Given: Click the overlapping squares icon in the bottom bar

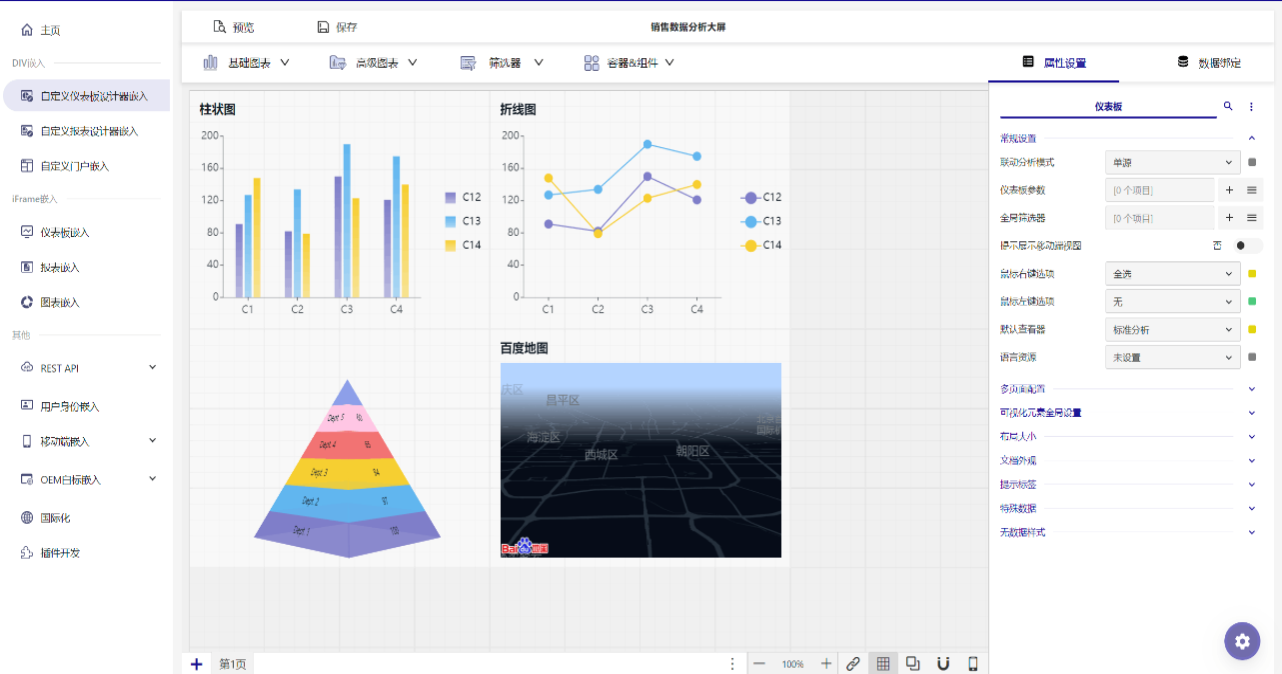Looking at the screenshot, I should [x=913, y=663].
